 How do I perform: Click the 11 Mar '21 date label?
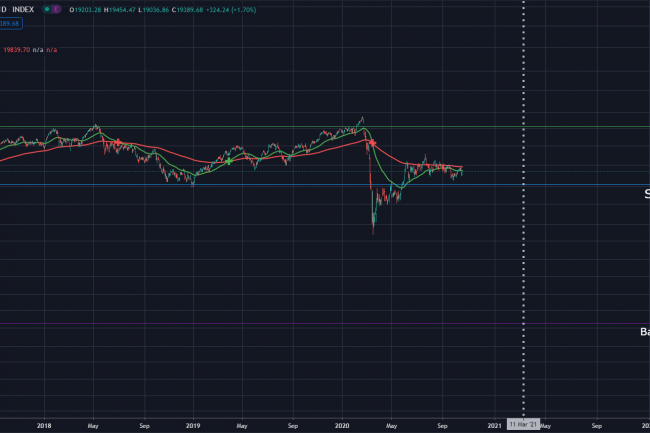pyautogui.click(x=523, y=424)
